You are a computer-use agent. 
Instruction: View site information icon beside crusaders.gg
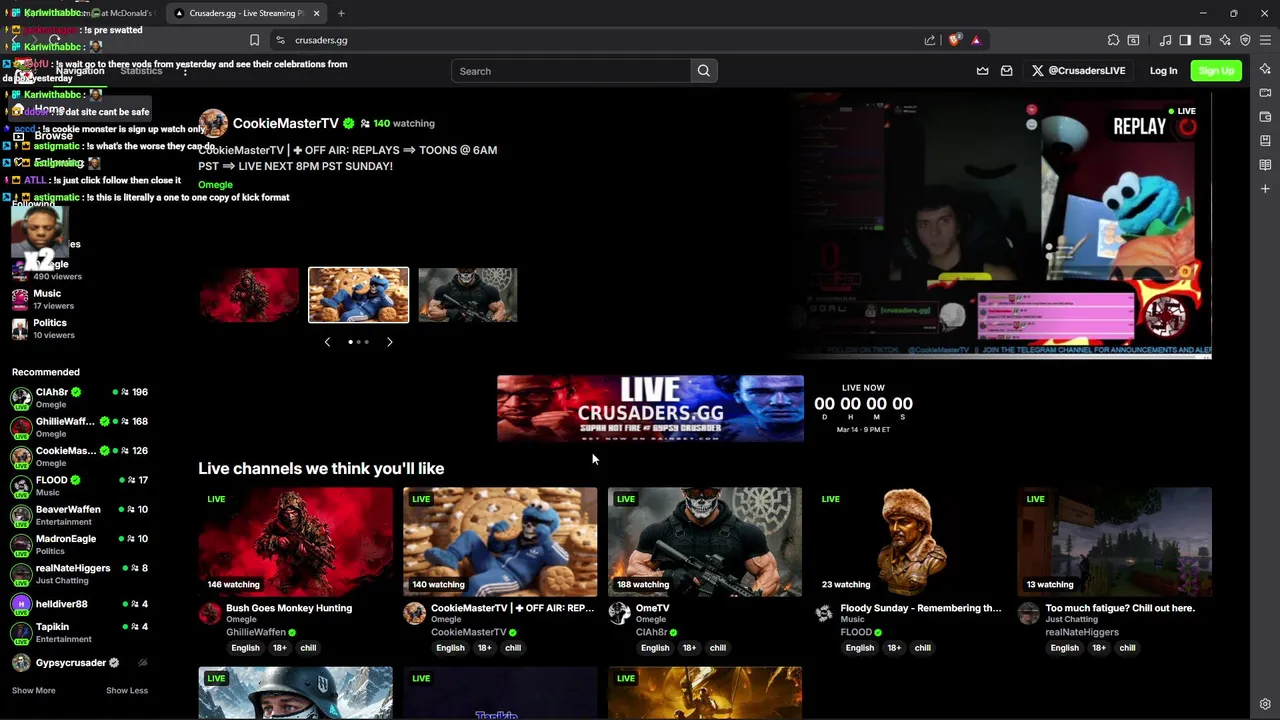281,40
